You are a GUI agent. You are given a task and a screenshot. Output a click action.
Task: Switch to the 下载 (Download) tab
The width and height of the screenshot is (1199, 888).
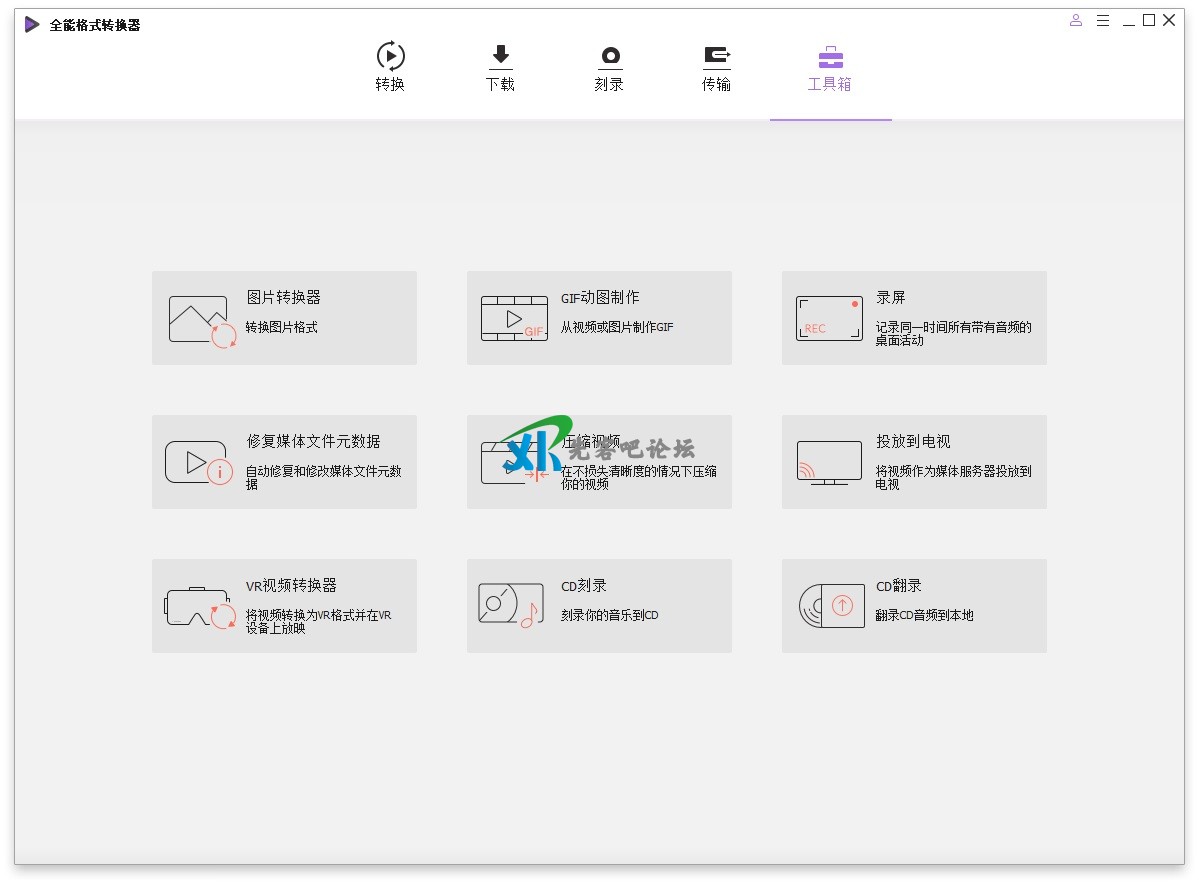coord(500,67)
